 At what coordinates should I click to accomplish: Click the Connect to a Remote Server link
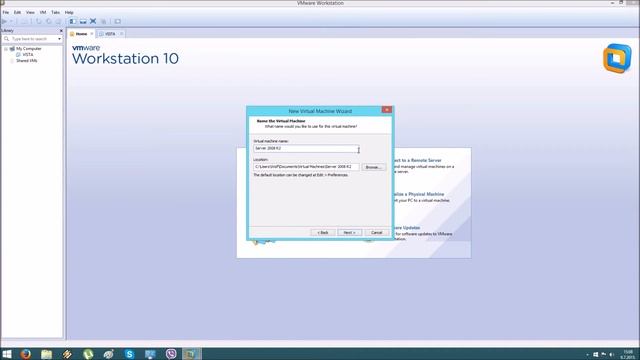(417, 160)
